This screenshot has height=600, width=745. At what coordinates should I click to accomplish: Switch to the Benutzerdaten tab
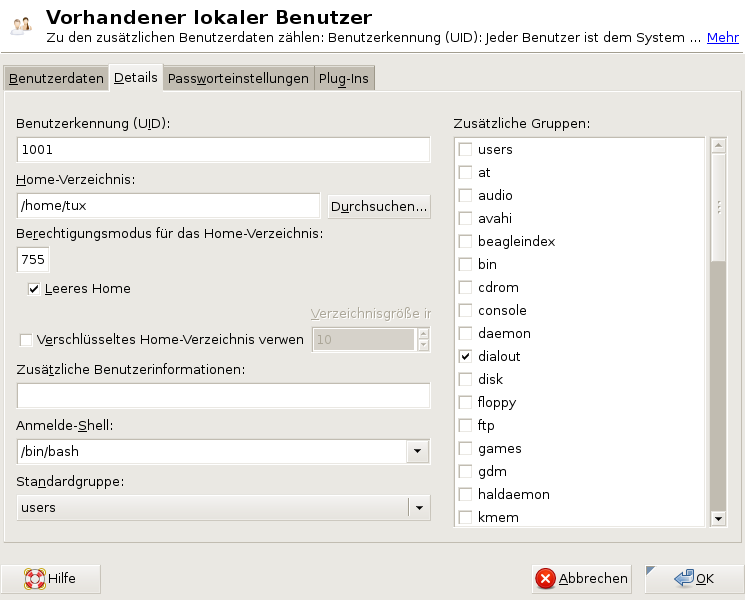coord(56,79)
